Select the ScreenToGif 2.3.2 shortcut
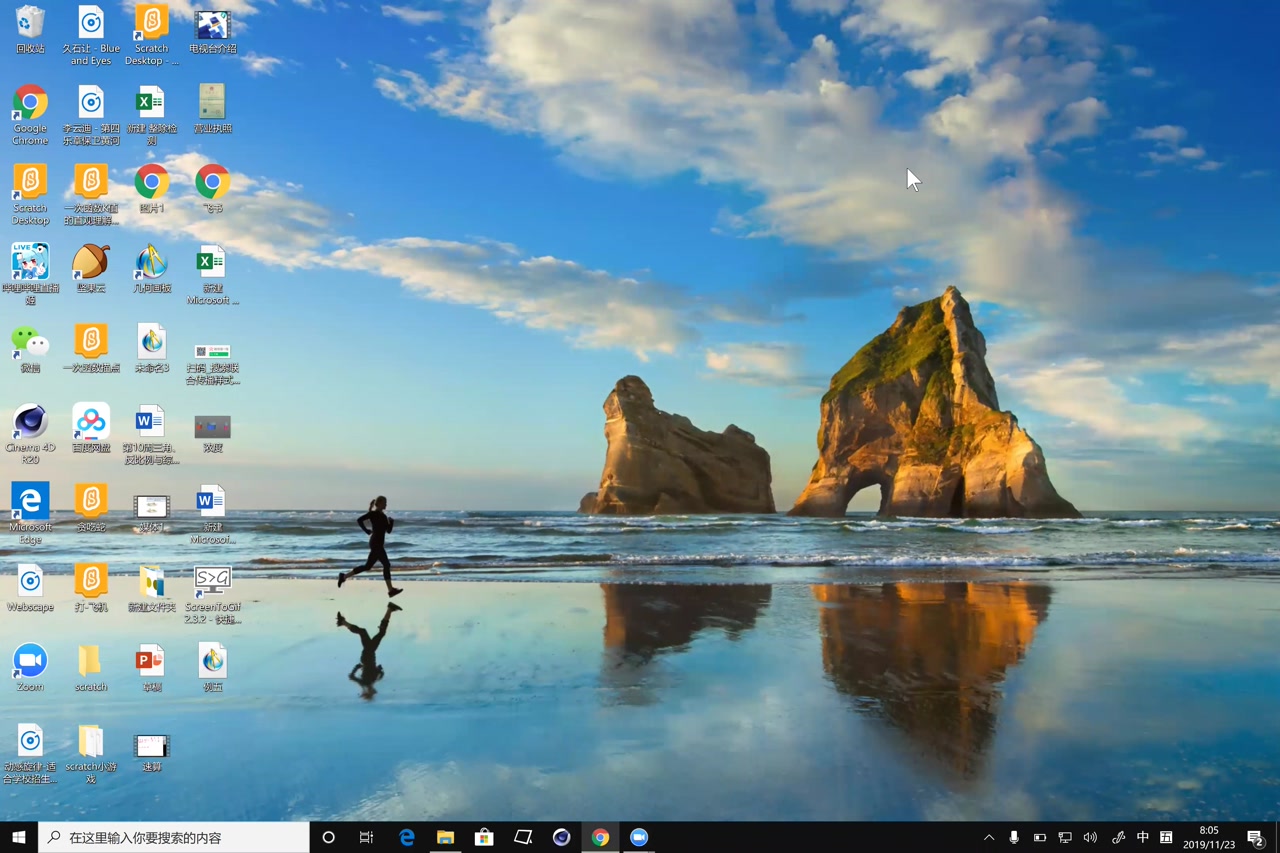The image size is (1280, 853). click(x=212, y=594)
